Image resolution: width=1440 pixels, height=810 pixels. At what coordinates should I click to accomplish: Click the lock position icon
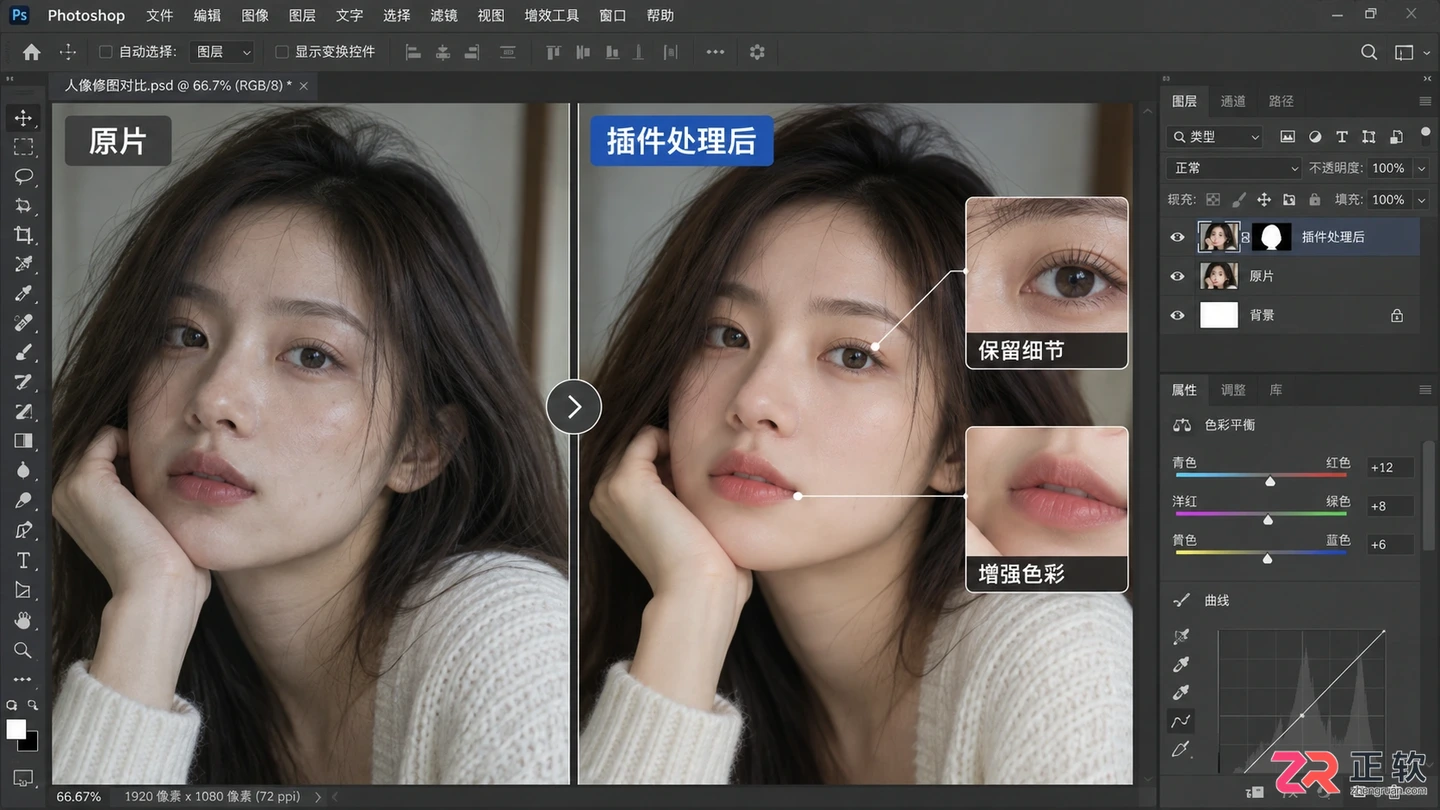pyautogui.click(x=1264, y=200)
